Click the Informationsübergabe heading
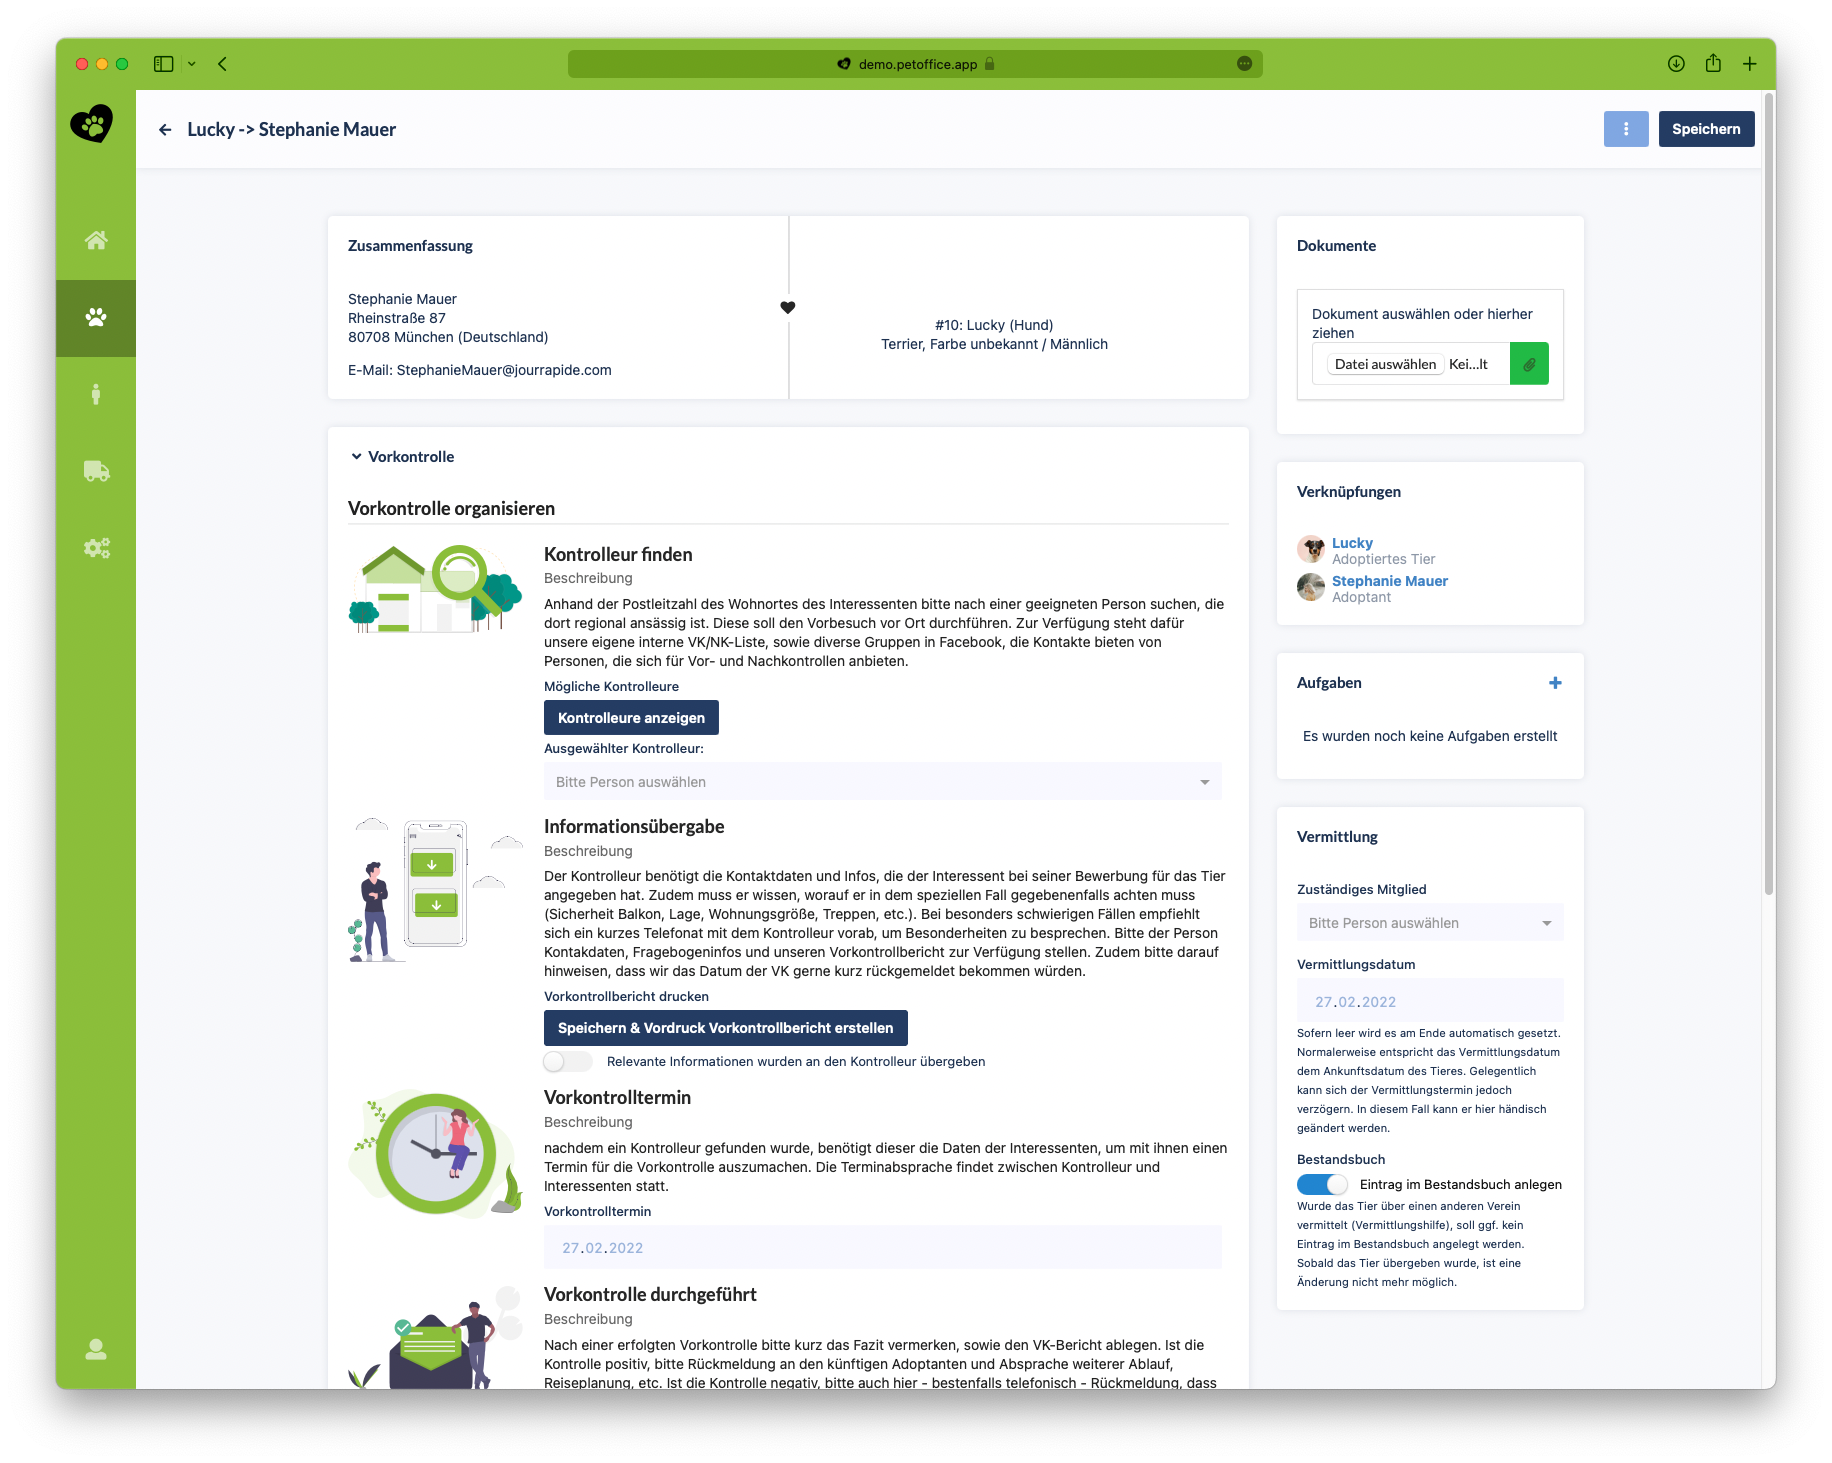Image resolution: width=1832 pixels, height=1463 pixels. point(634,827)
